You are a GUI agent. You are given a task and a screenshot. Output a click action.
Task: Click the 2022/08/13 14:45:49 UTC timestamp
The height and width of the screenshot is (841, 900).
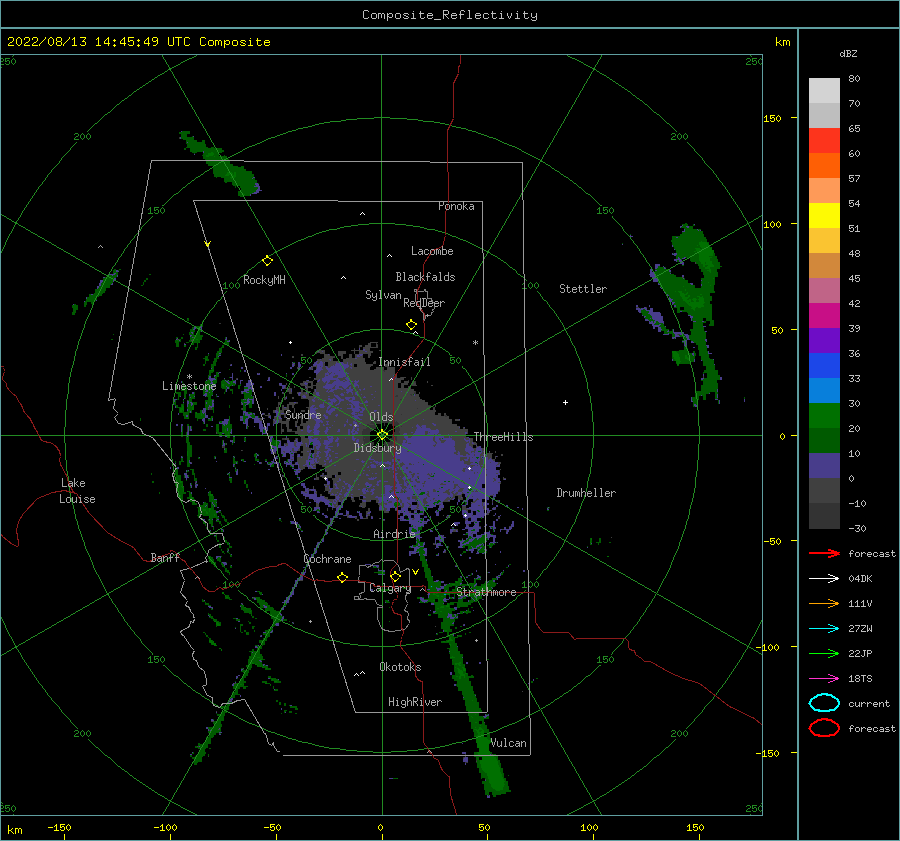pyautogui.click(x=99, y=42)
